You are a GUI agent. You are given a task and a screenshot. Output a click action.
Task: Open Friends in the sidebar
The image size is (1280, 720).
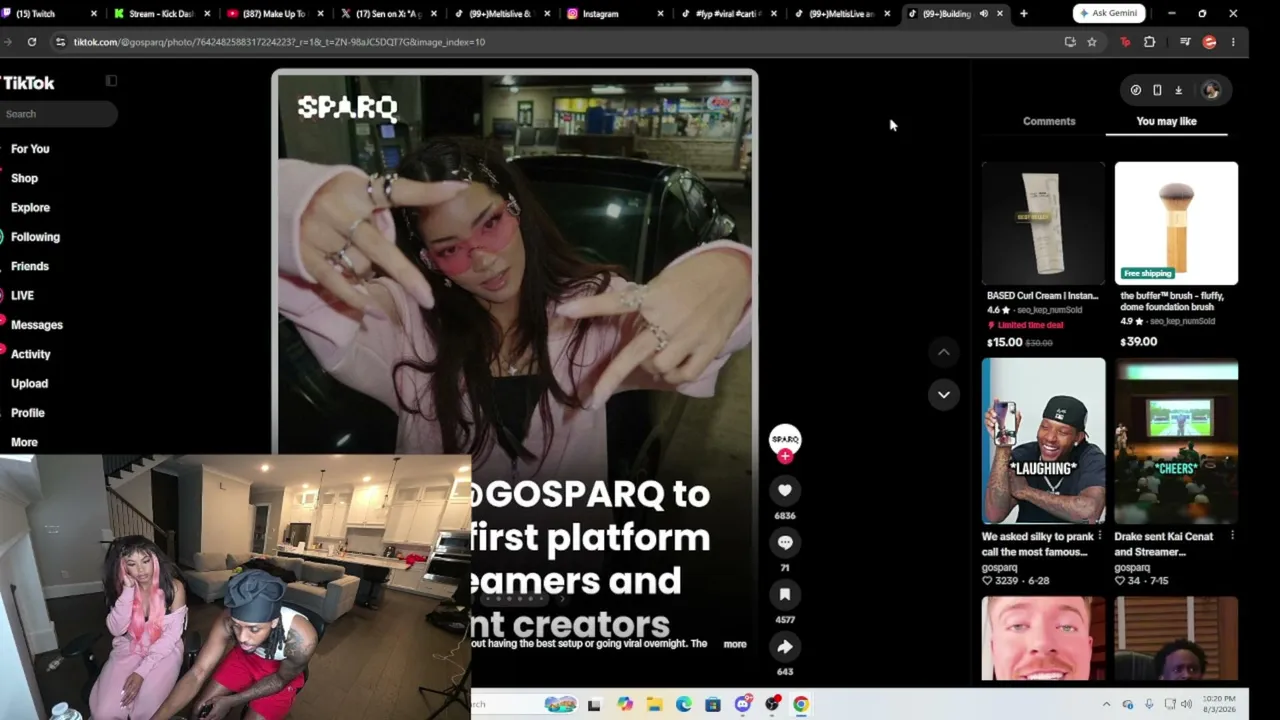(30, 266)
